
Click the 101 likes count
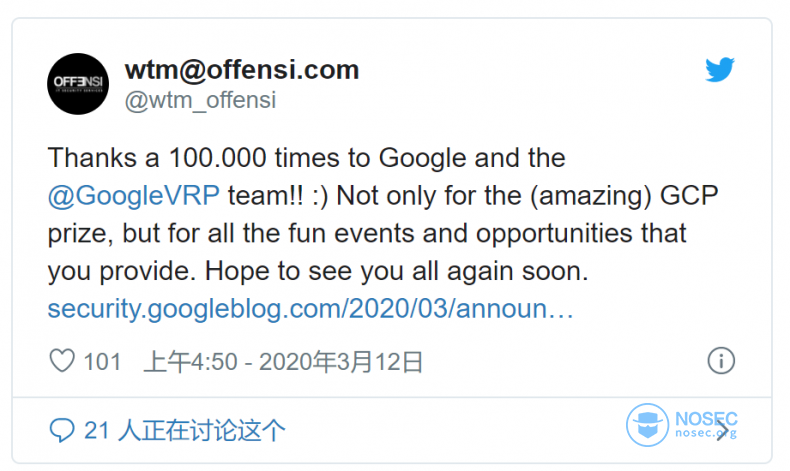coord(102,362)
